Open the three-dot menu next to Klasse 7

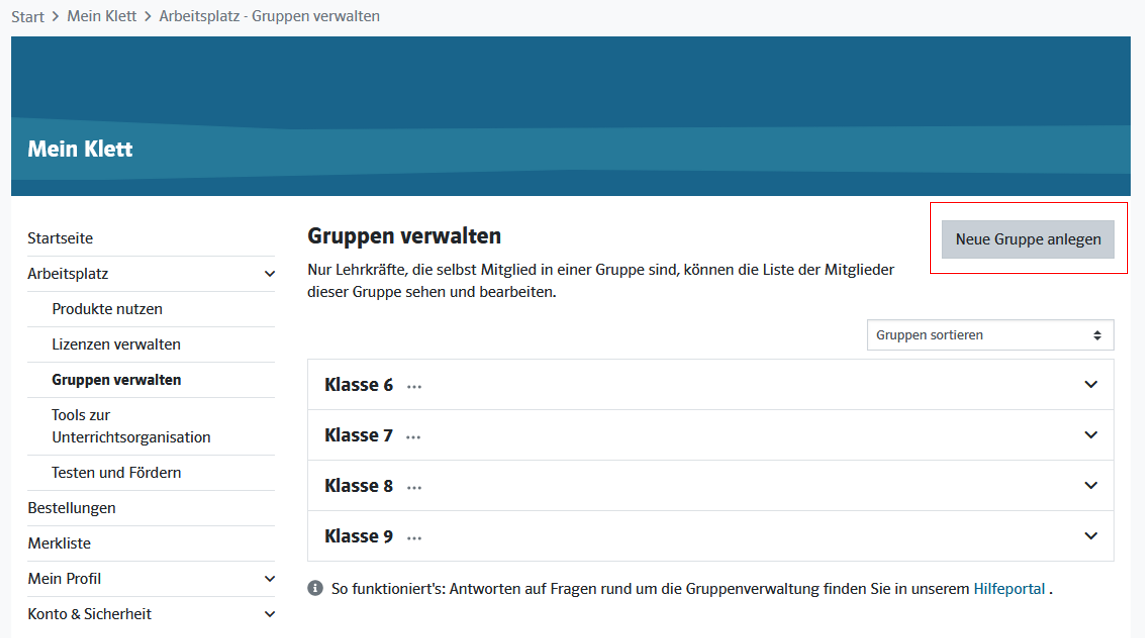click(x=413, y=437)
